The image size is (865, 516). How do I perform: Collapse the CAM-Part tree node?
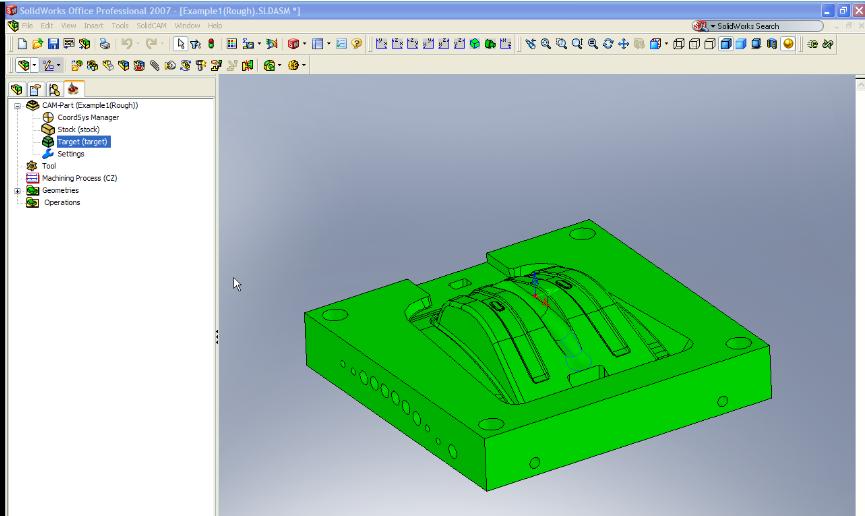point(18,105)
